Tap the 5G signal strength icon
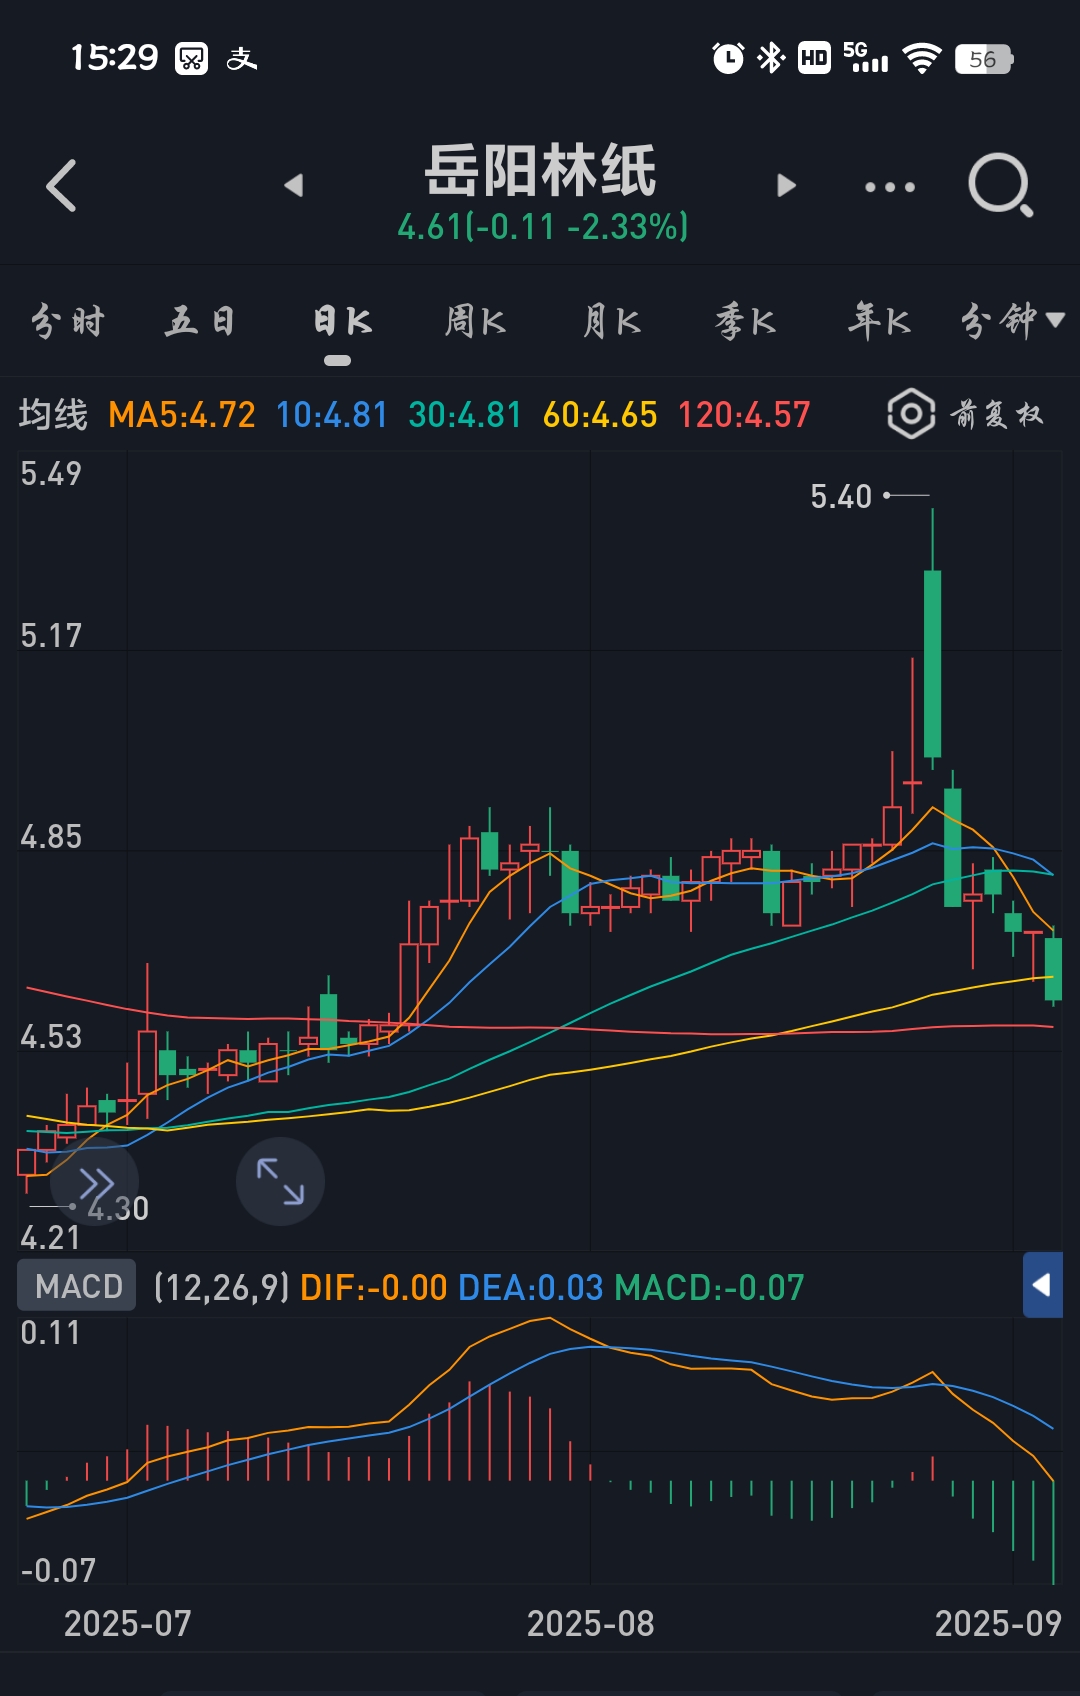The image size is (1080, 1696). 866,58
